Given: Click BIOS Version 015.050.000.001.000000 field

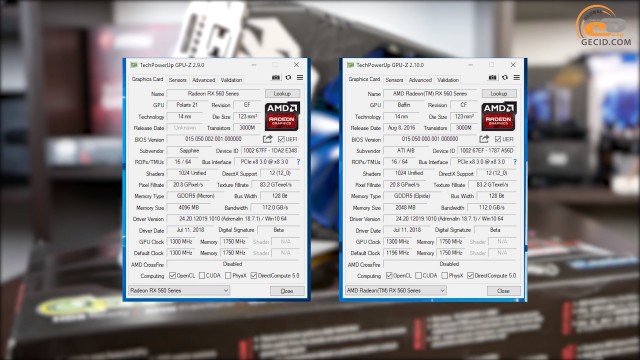Looking at the screenshot, I should tap(430, 139).
